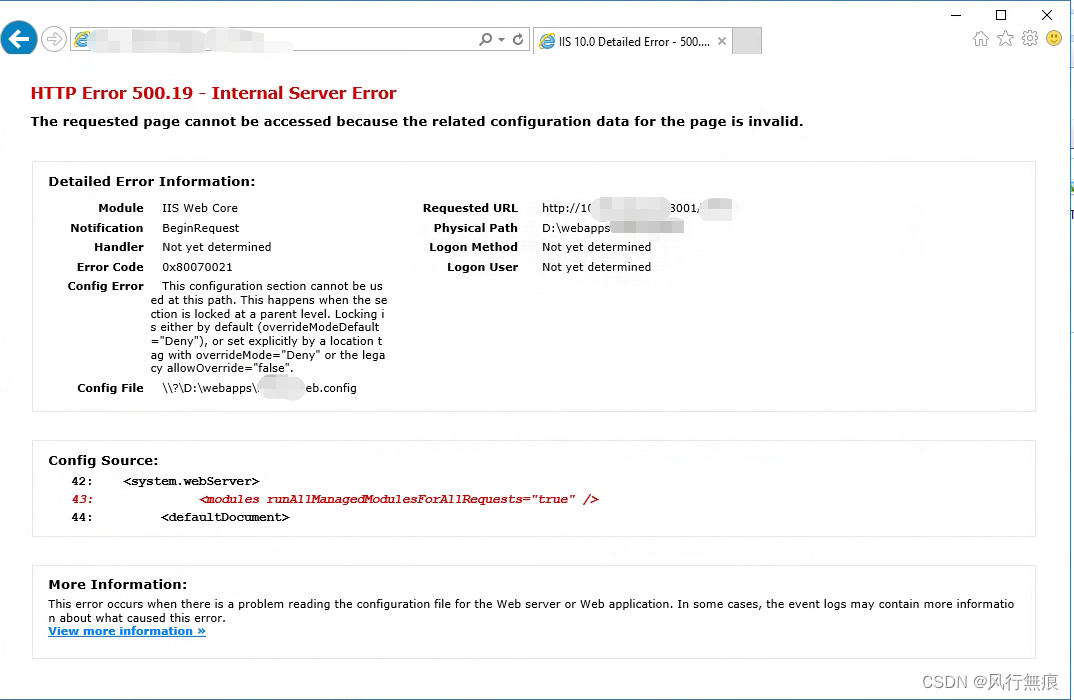Viewport: 1074px width, 700px height.
Task: Follow the 'View more information »' link
Action: (127, 632)
